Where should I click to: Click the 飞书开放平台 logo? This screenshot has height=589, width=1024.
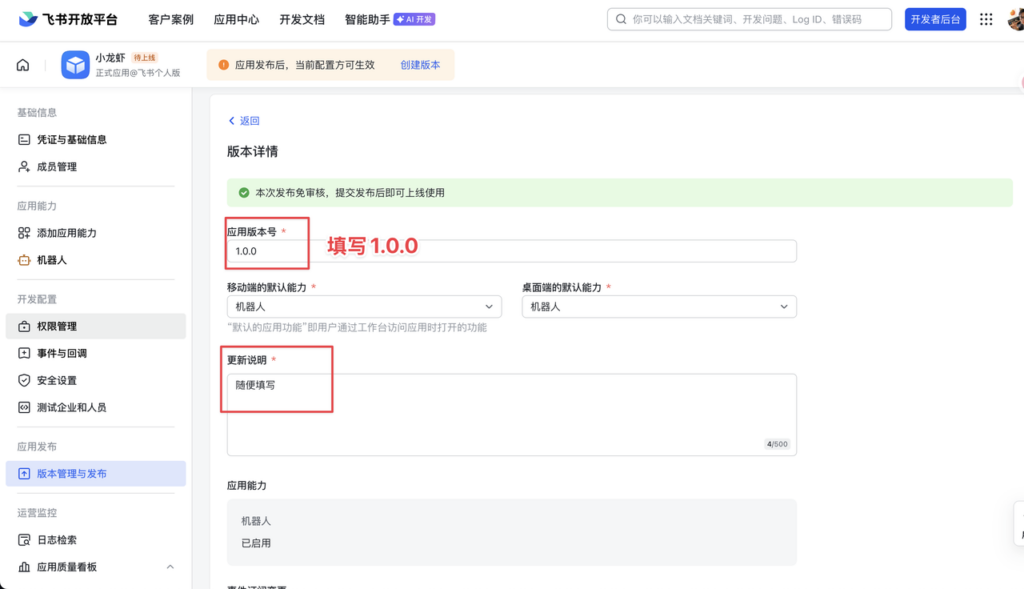click(68, 19)
